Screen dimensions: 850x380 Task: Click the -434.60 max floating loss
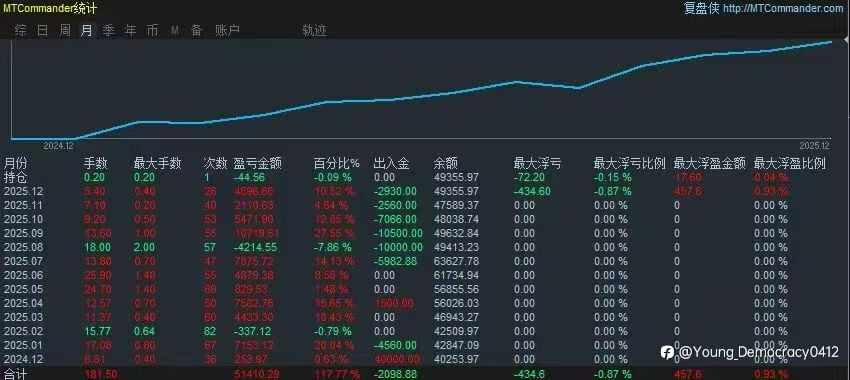click(532, 191)
